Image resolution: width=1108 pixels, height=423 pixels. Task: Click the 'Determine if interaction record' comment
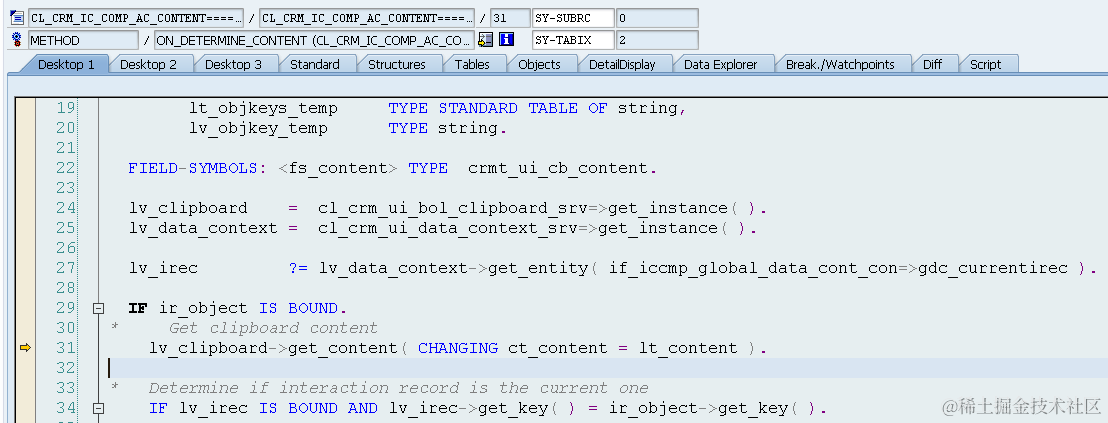tap(399, 388)
